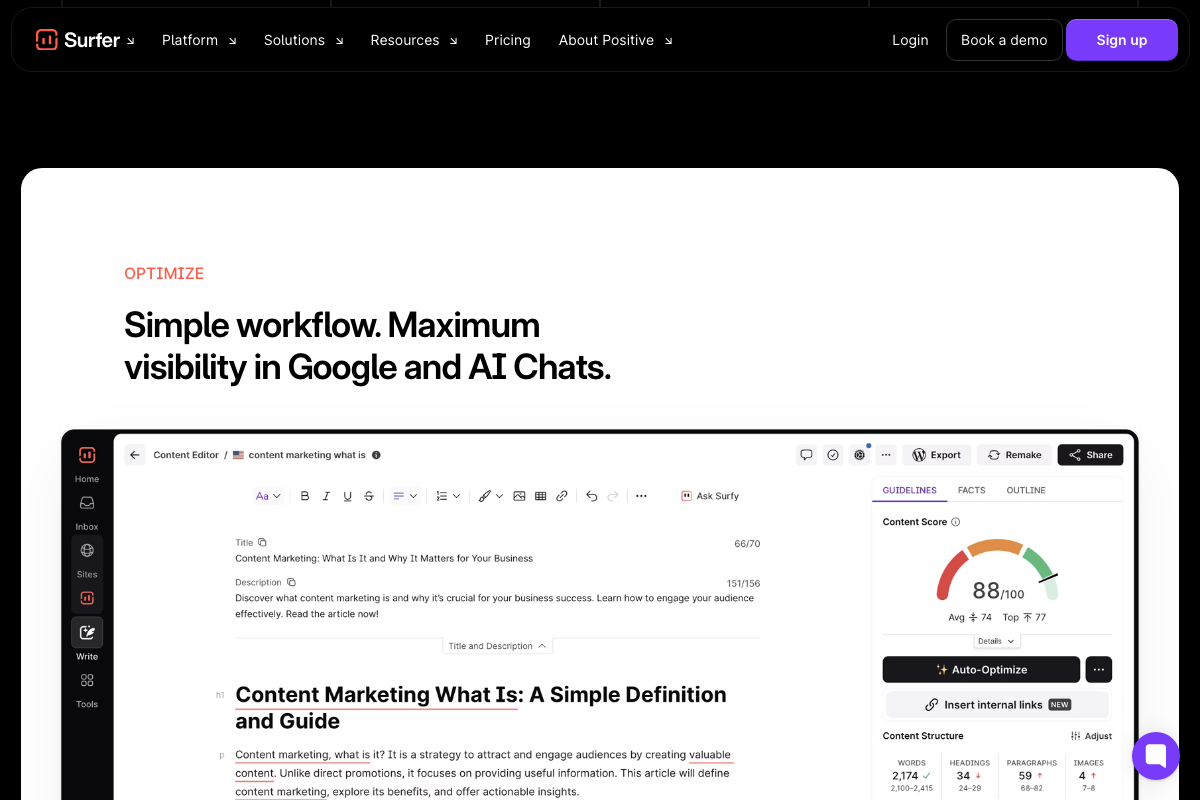Click the HEADINGS 34 stat
Viewport: 1200px width, 800px height.
[969, 775]
